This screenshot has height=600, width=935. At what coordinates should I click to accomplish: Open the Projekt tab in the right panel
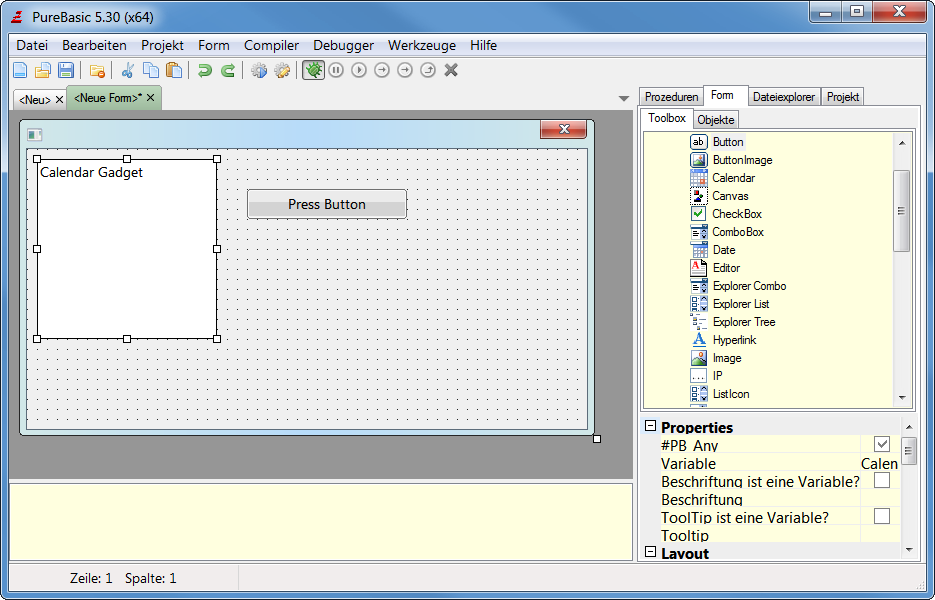tap(843, 97)
